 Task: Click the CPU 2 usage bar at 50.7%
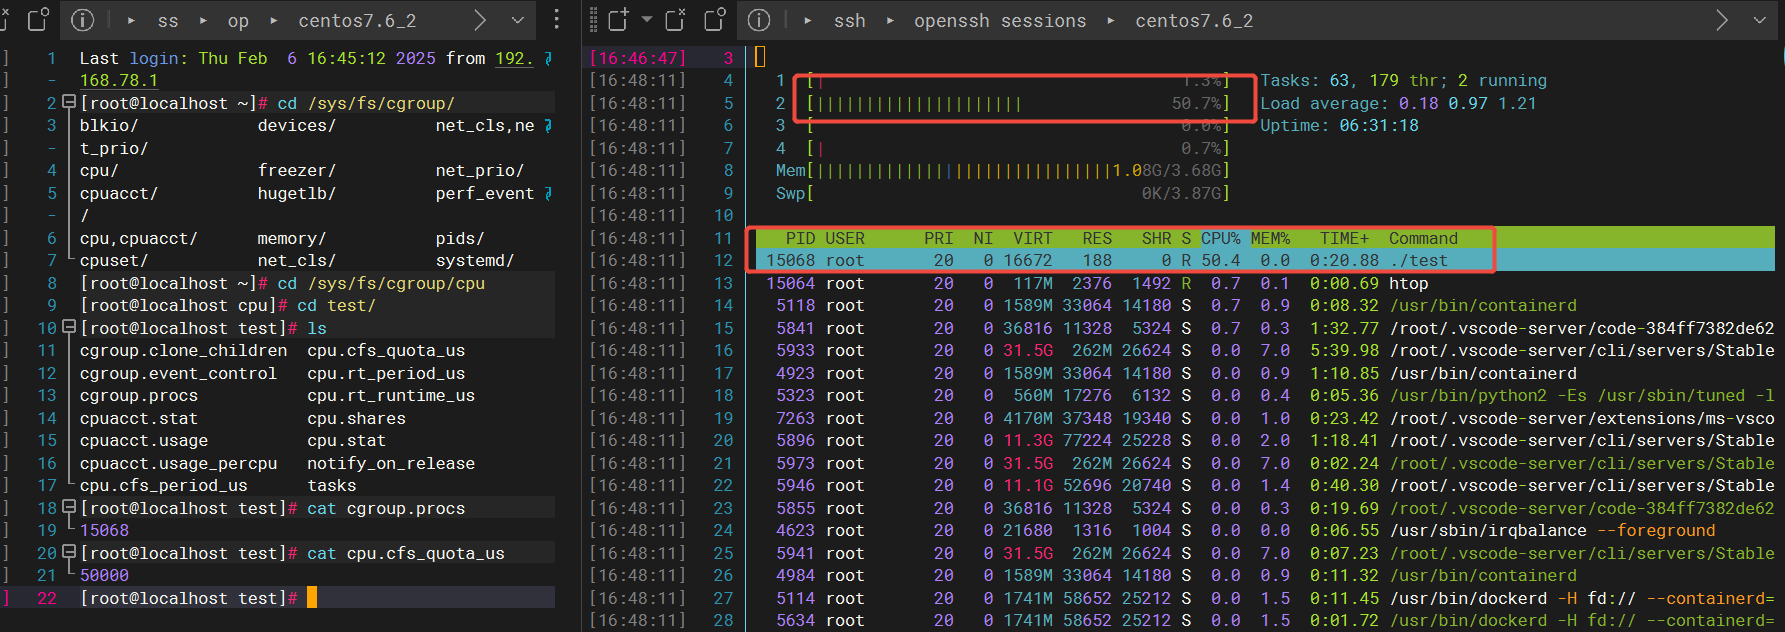pos(1017,103)
